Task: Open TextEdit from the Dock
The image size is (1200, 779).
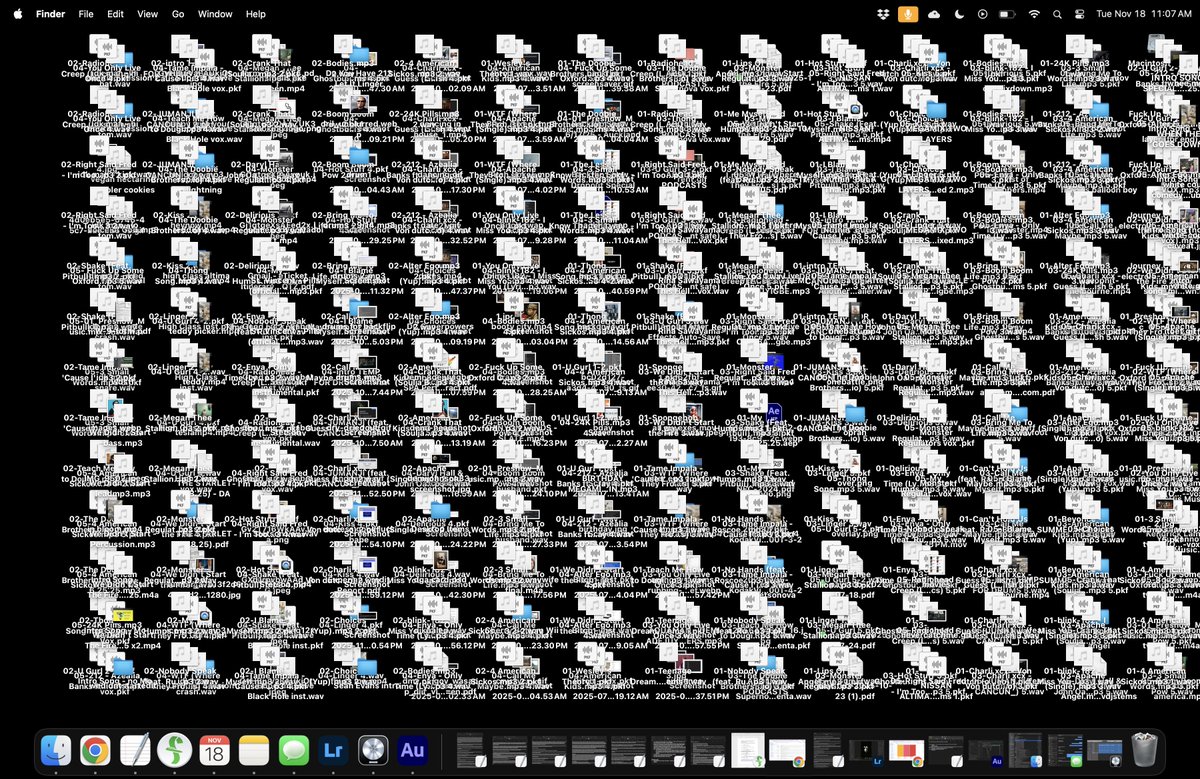Action: (135, 750)
